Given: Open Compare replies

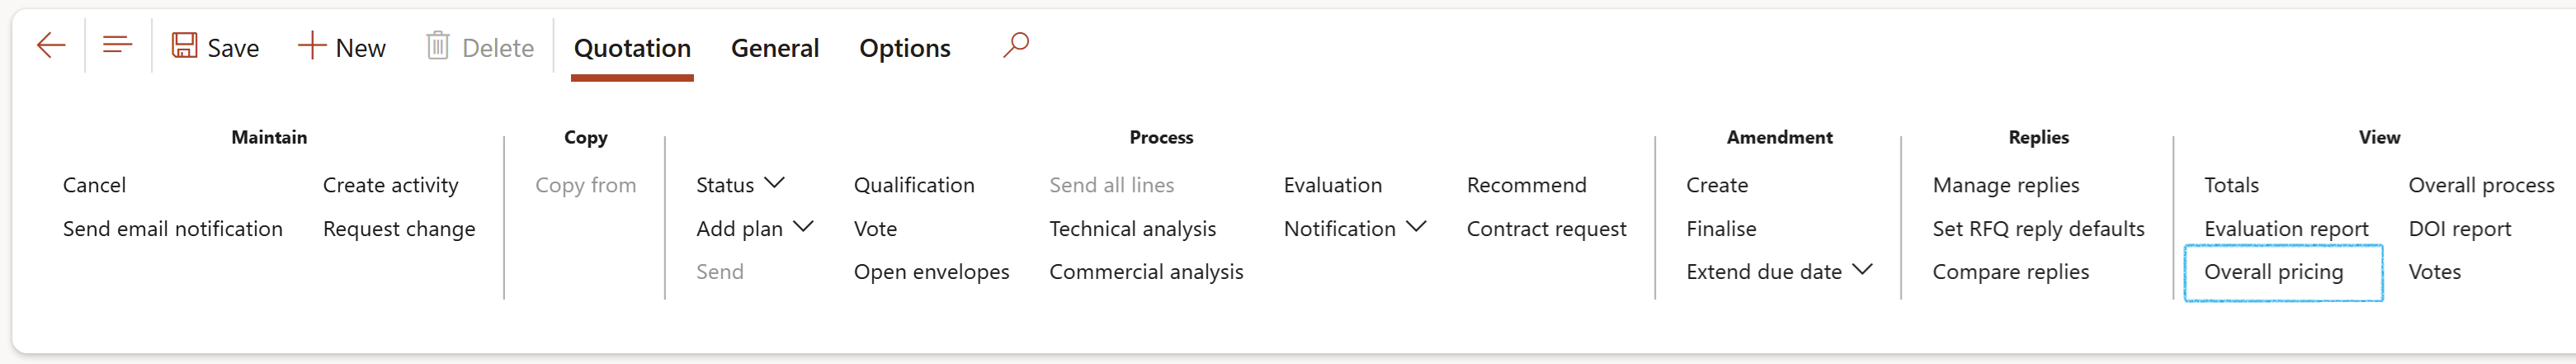Looking at the screenshot, I should (2010, 272).
